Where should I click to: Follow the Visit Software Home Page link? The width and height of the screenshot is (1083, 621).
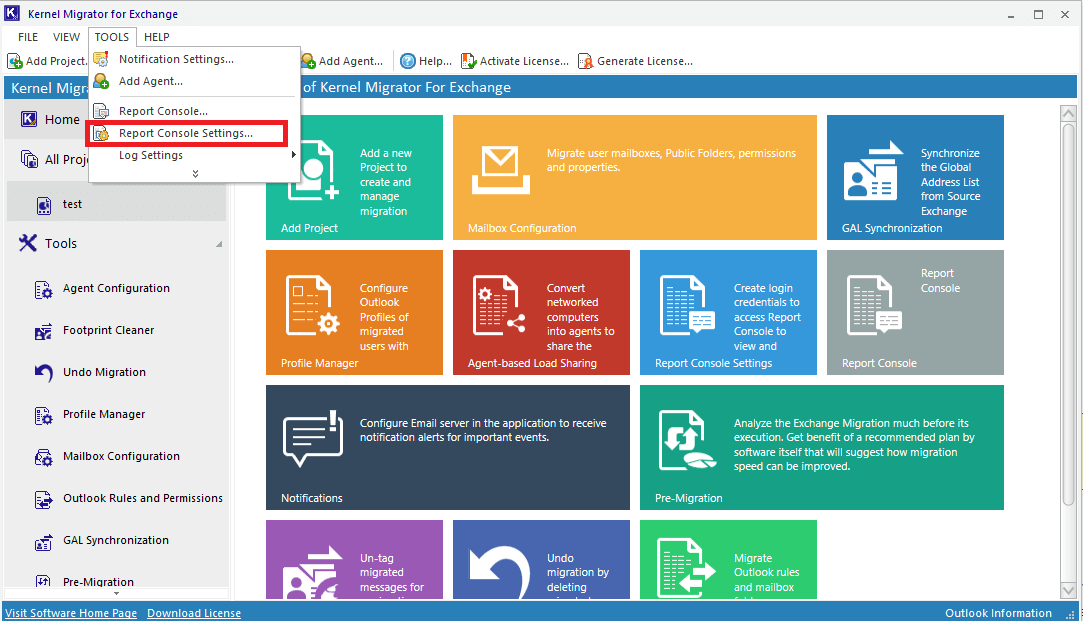[71, 613]
